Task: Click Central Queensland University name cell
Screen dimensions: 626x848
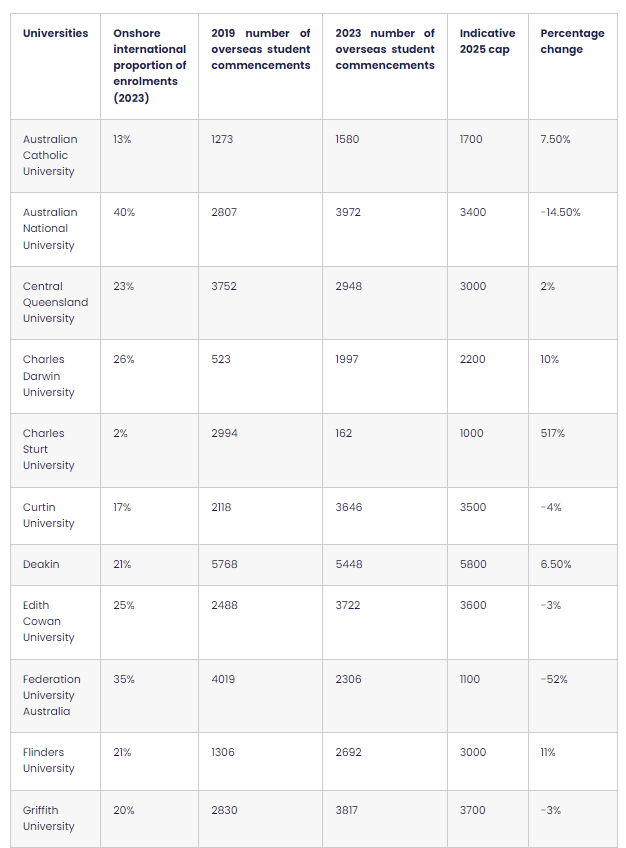Action: tap(55, 302)
